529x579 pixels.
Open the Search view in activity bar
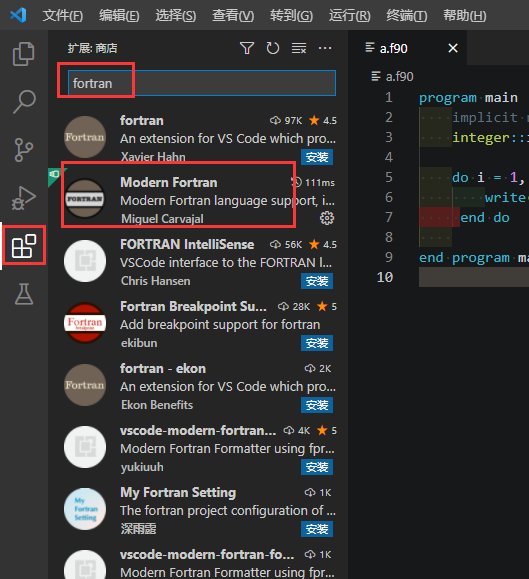click(24, 102)
